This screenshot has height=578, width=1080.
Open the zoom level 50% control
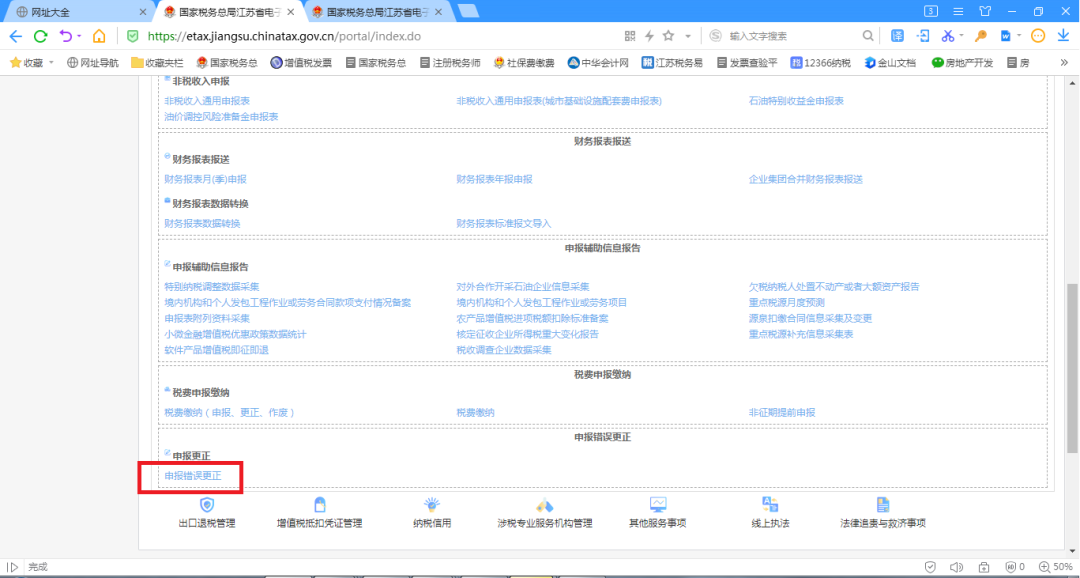(x=1054, y=567)
